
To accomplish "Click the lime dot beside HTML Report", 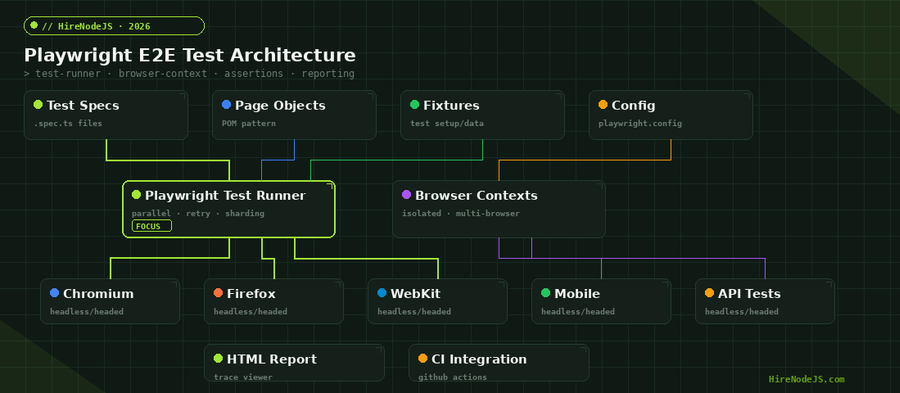I will (218, 358).
